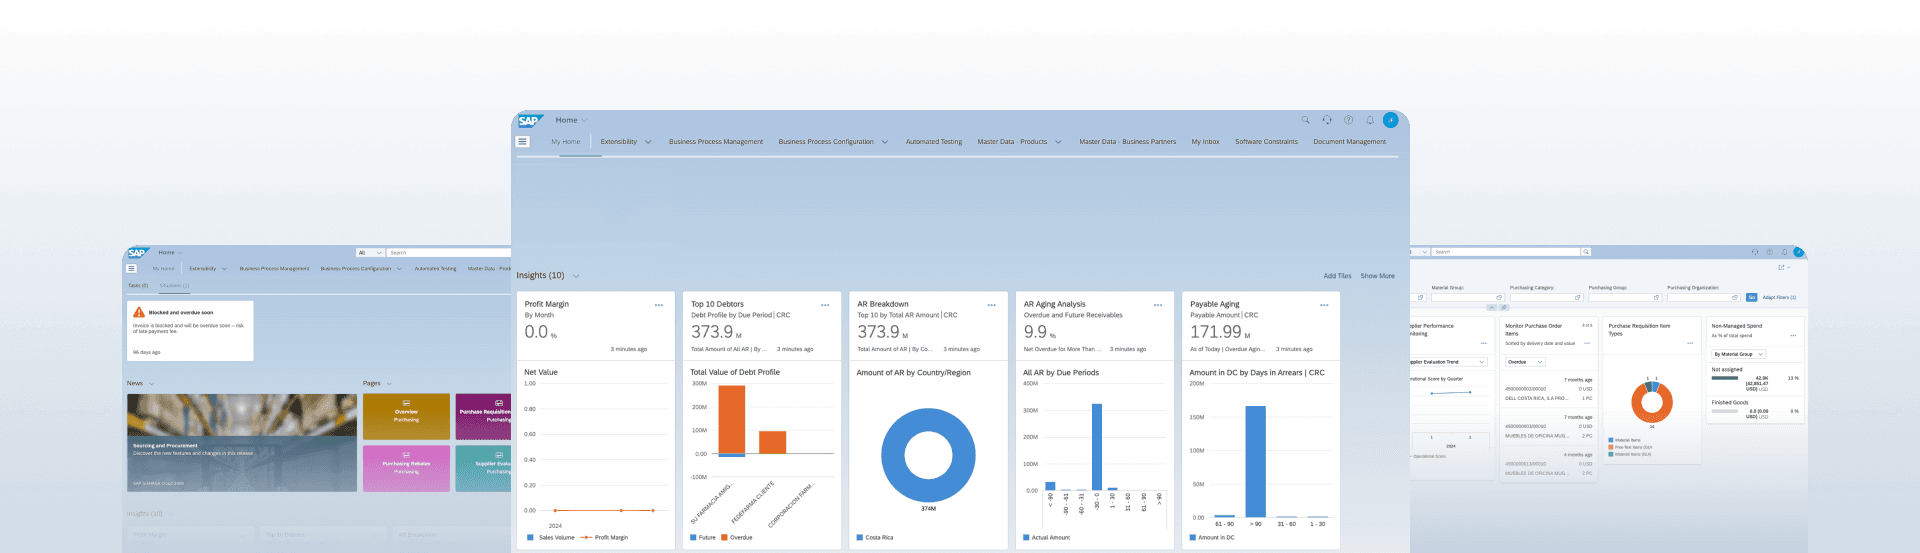Click the search field in the right window
This screenshot has height=553, width=1920.
(x=1506, y=252)
